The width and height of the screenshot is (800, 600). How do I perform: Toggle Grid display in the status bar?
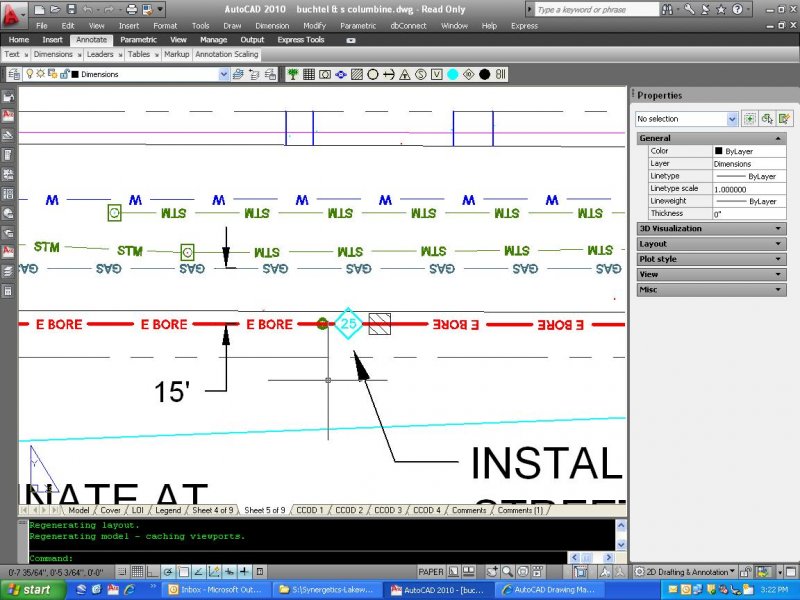tap(139, 570)
